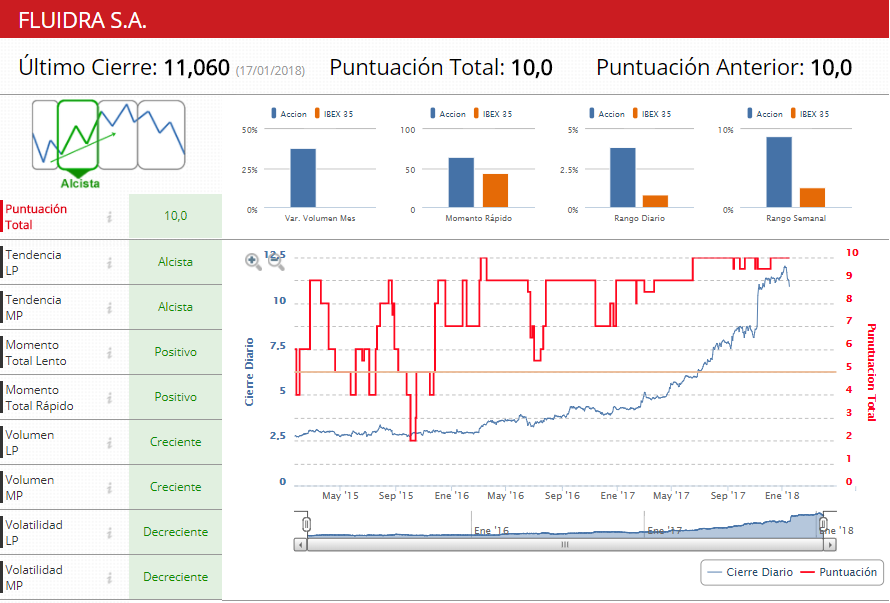Toggle Cierre Diario series in chart legend
The height and width of the screenshot is (603, 890).
tap(749, 573)
